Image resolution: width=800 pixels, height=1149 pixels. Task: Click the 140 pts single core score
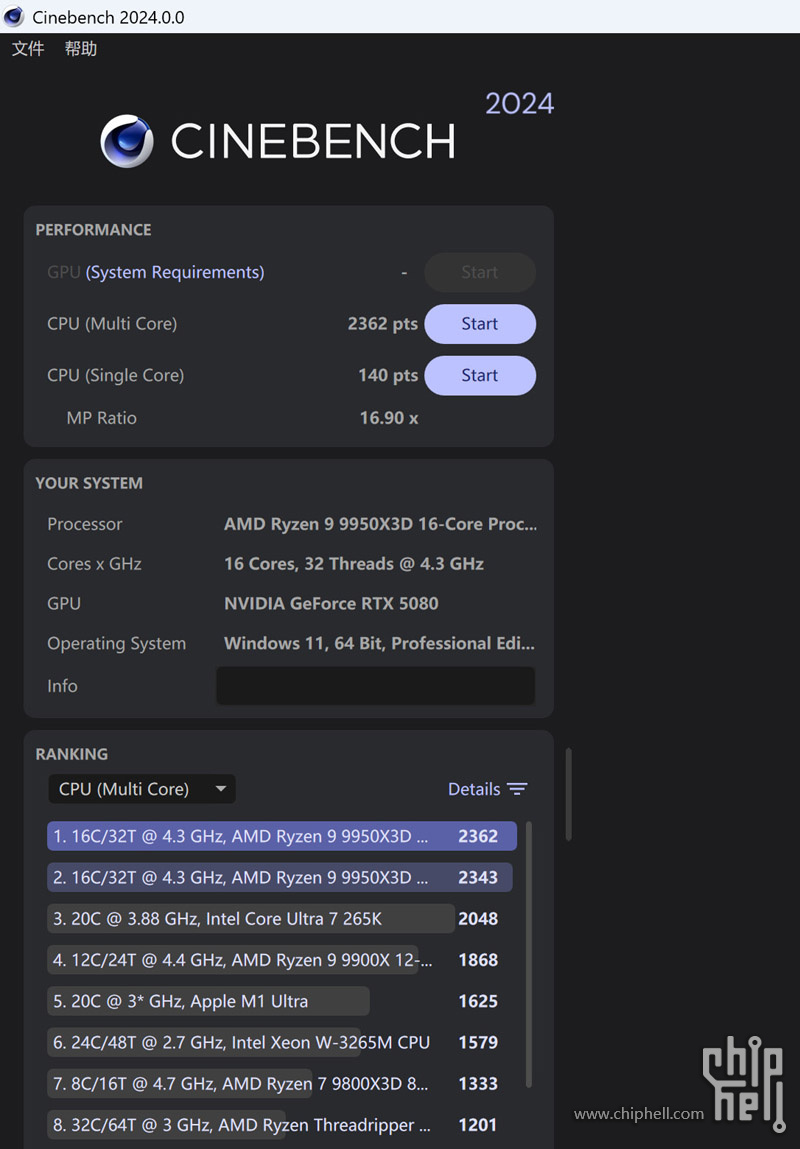coord(388,375)
